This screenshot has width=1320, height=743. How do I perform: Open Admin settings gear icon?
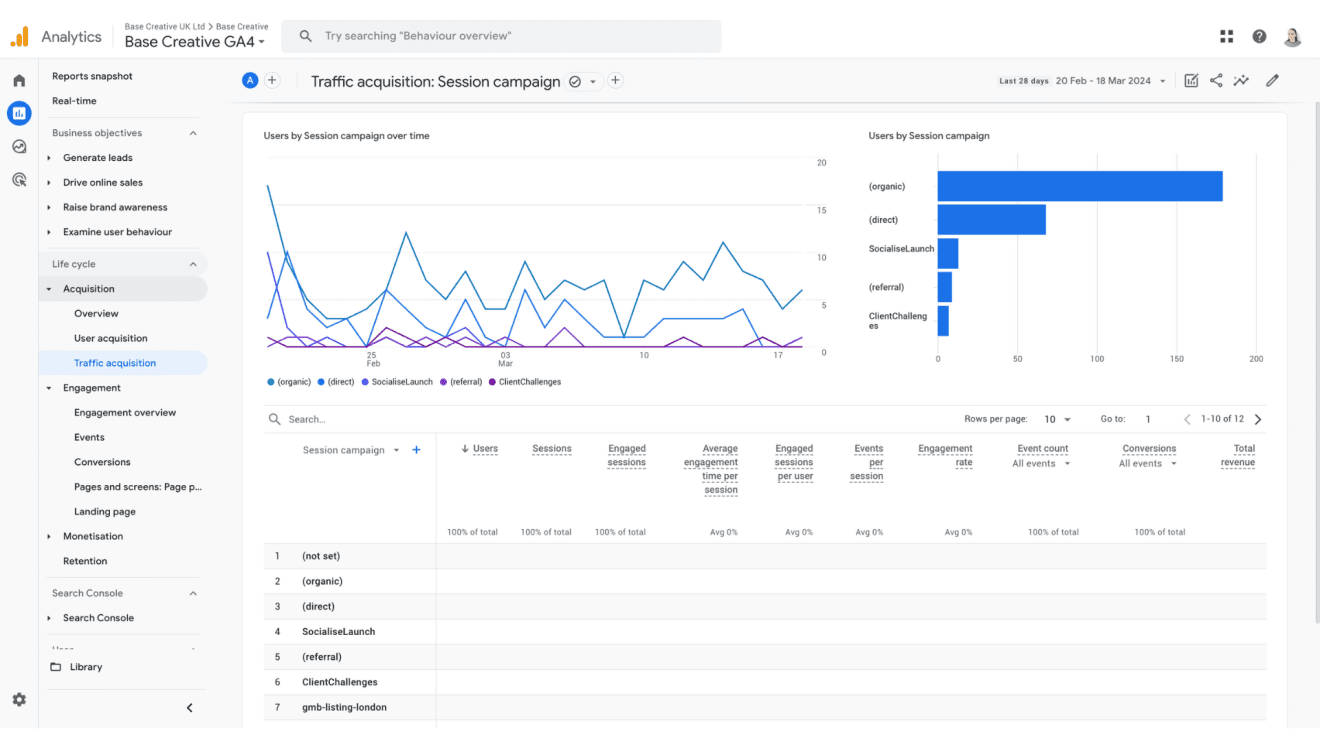[x=19, y=700]
